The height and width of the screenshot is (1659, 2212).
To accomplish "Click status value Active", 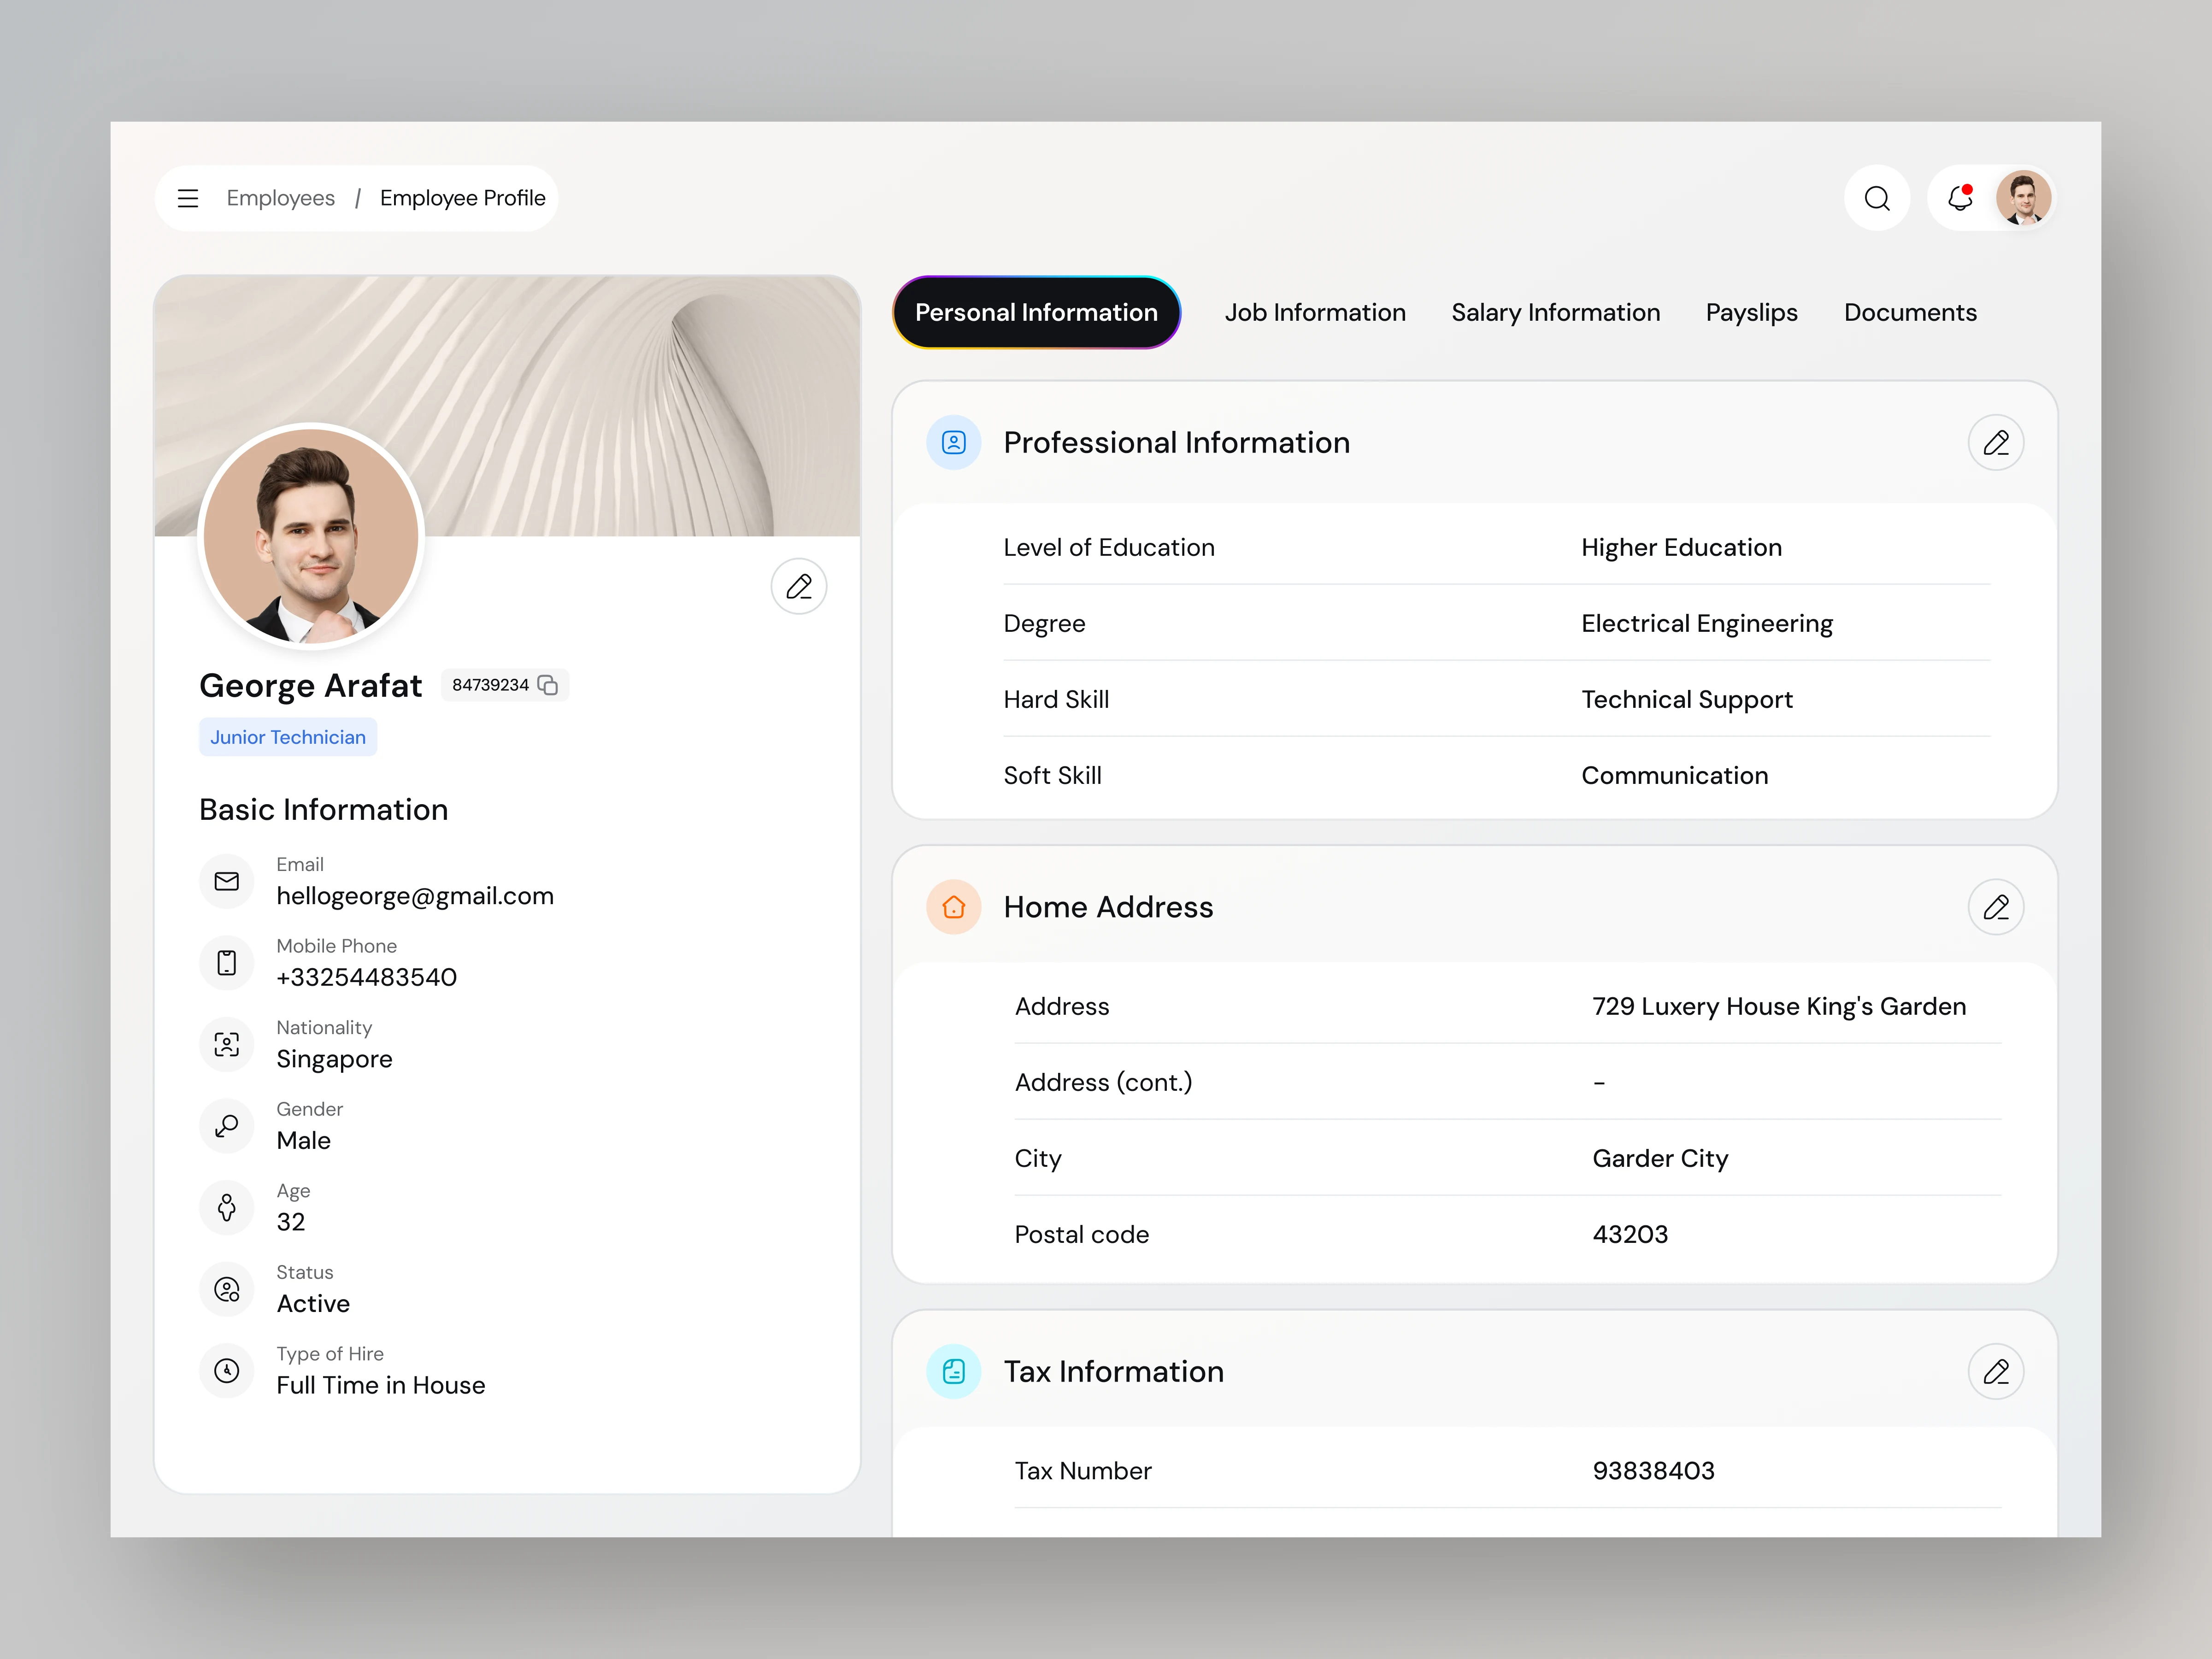I will pyautogui.click(x=313, y=1304).
